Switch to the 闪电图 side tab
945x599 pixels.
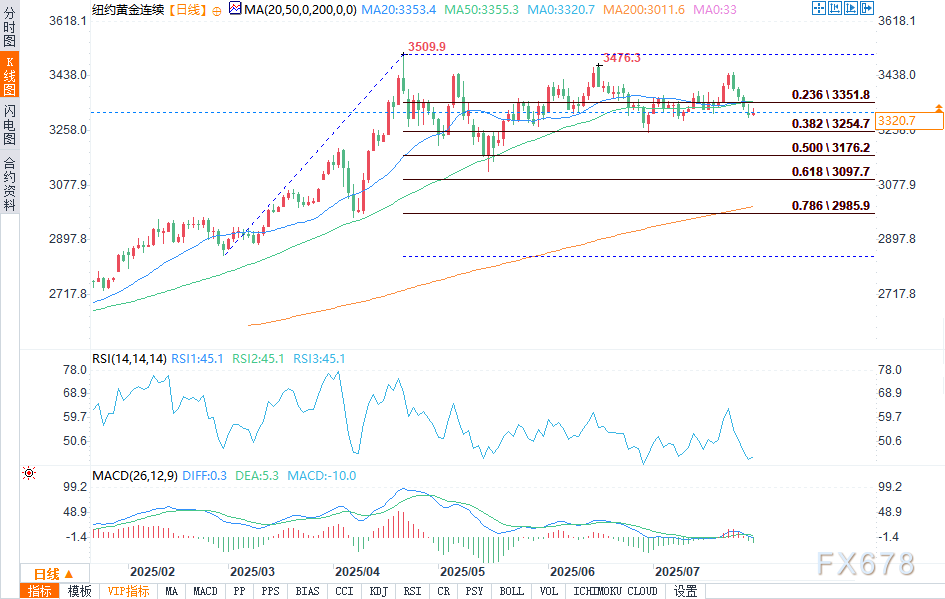(x=10, y=123)
